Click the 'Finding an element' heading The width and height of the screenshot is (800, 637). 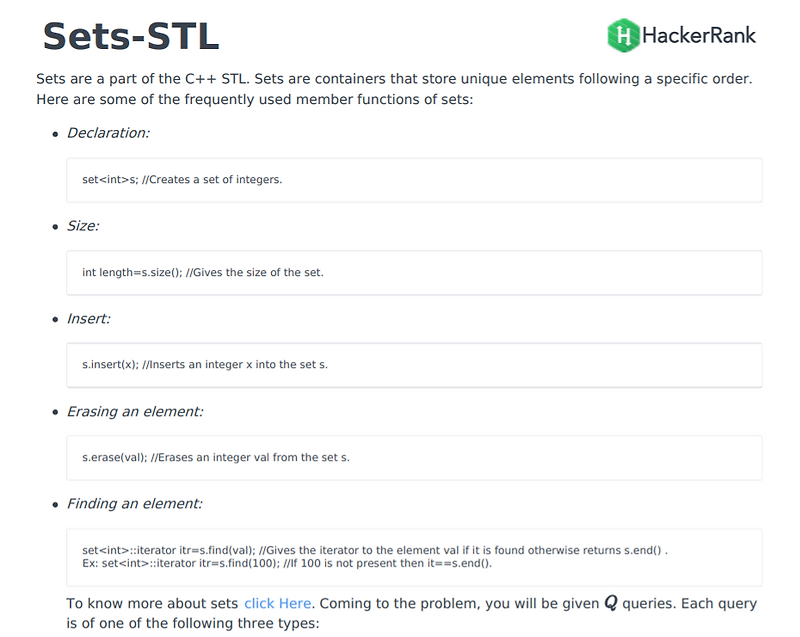coord(135,504)
